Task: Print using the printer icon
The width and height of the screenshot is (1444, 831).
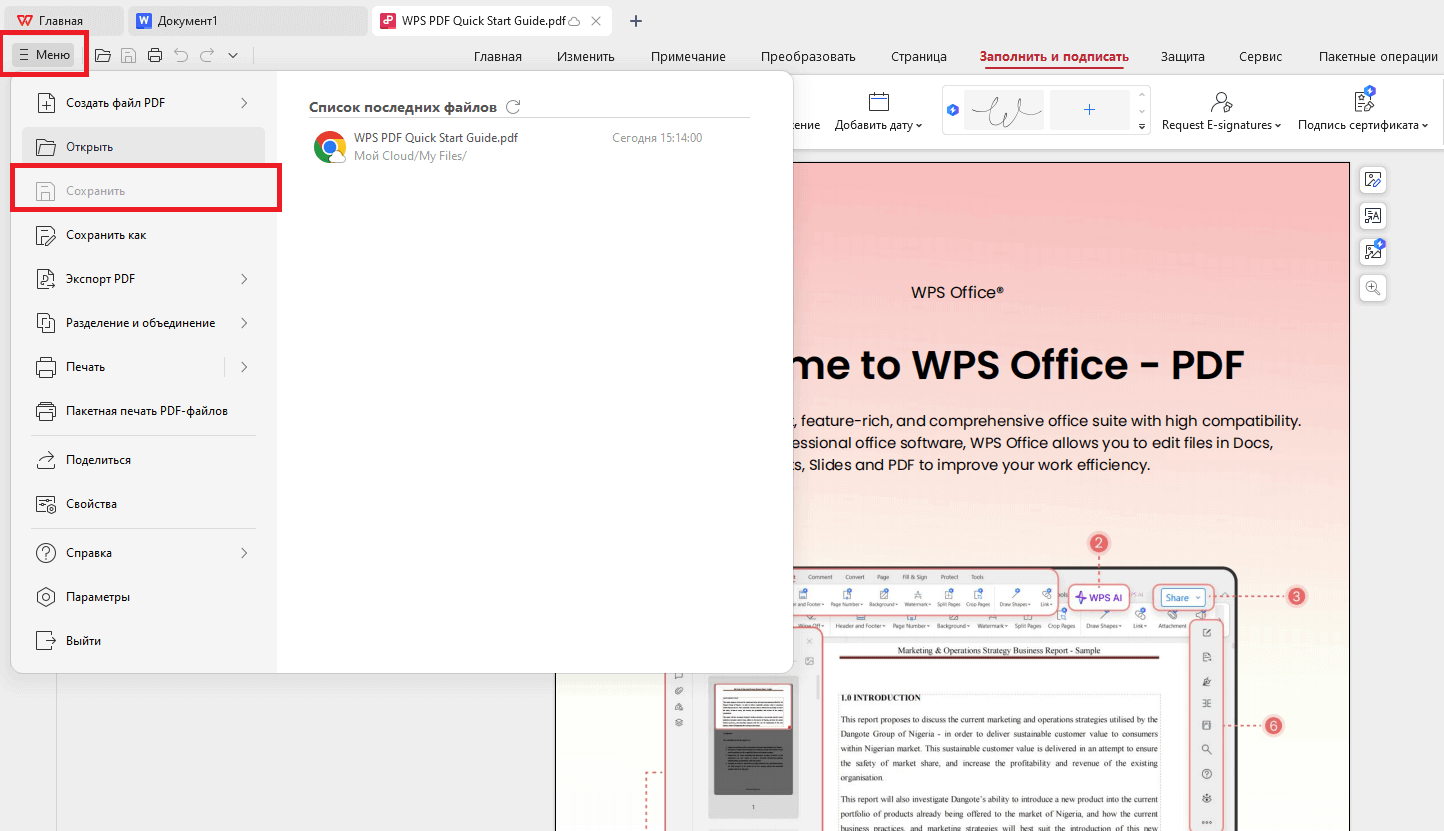Action: coord(155,56)
